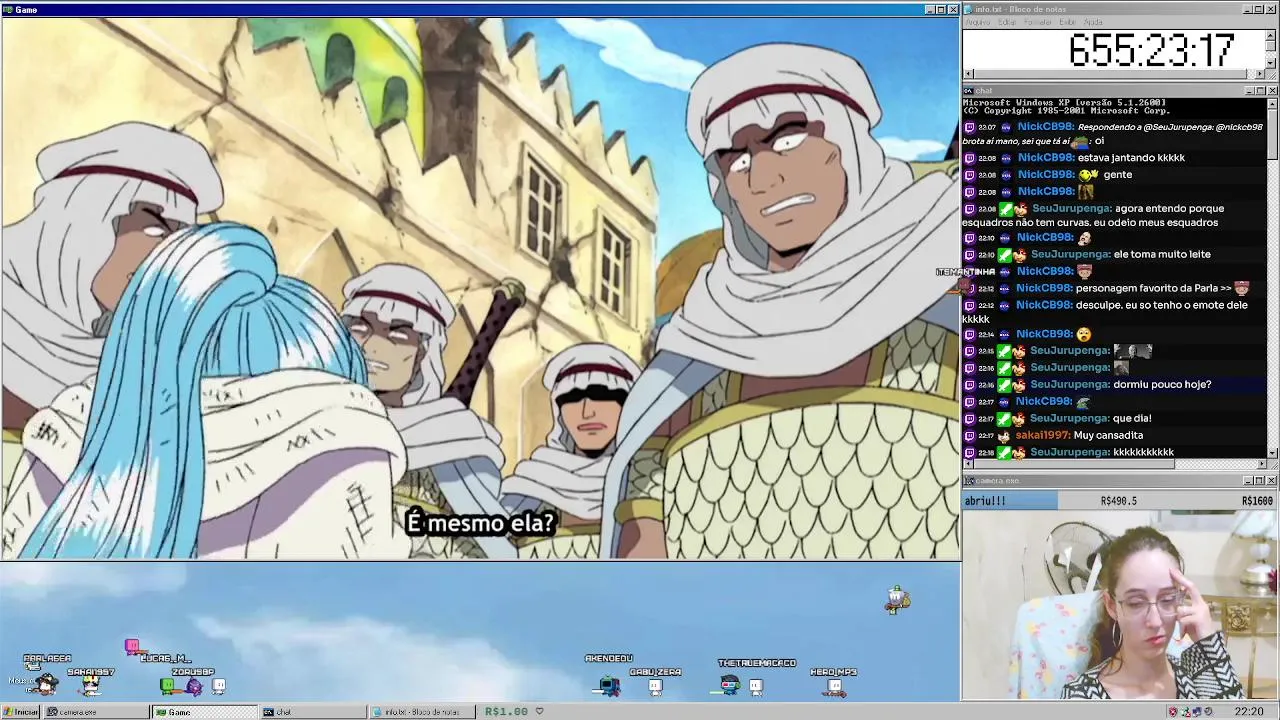Click the 655:23:17 timer text in notepad
The image size is (1280, 720).
(1151, 50)
